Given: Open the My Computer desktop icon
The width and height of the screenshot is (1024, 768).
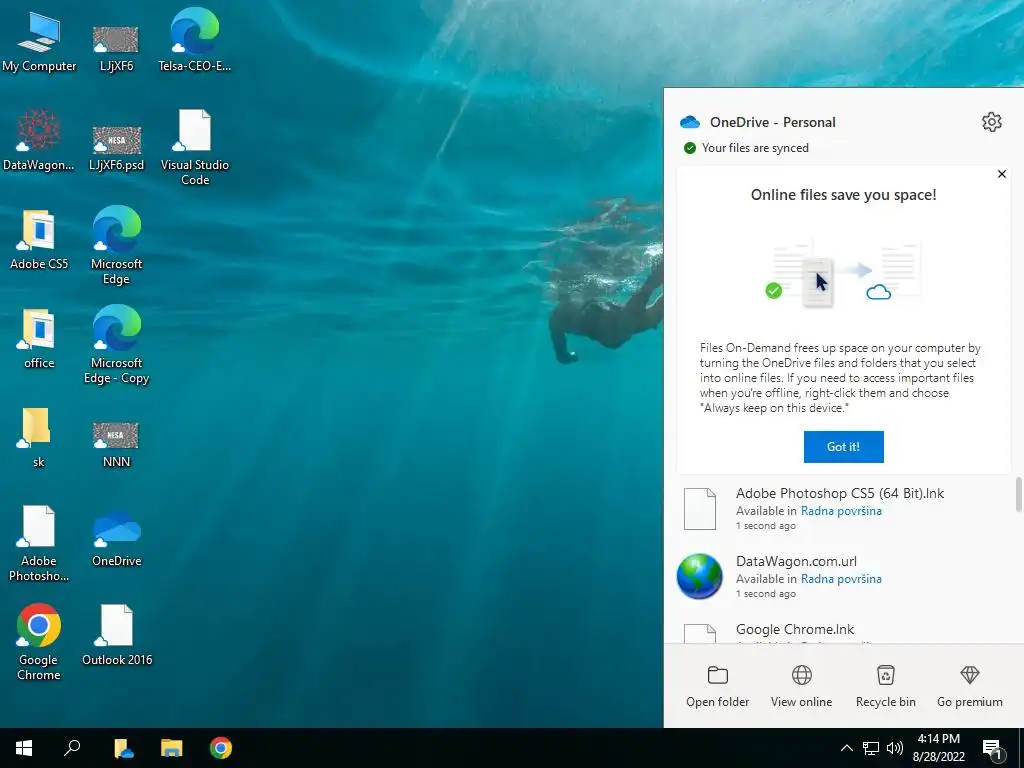Looking at the screenshot, I should [x=39, y=40].
